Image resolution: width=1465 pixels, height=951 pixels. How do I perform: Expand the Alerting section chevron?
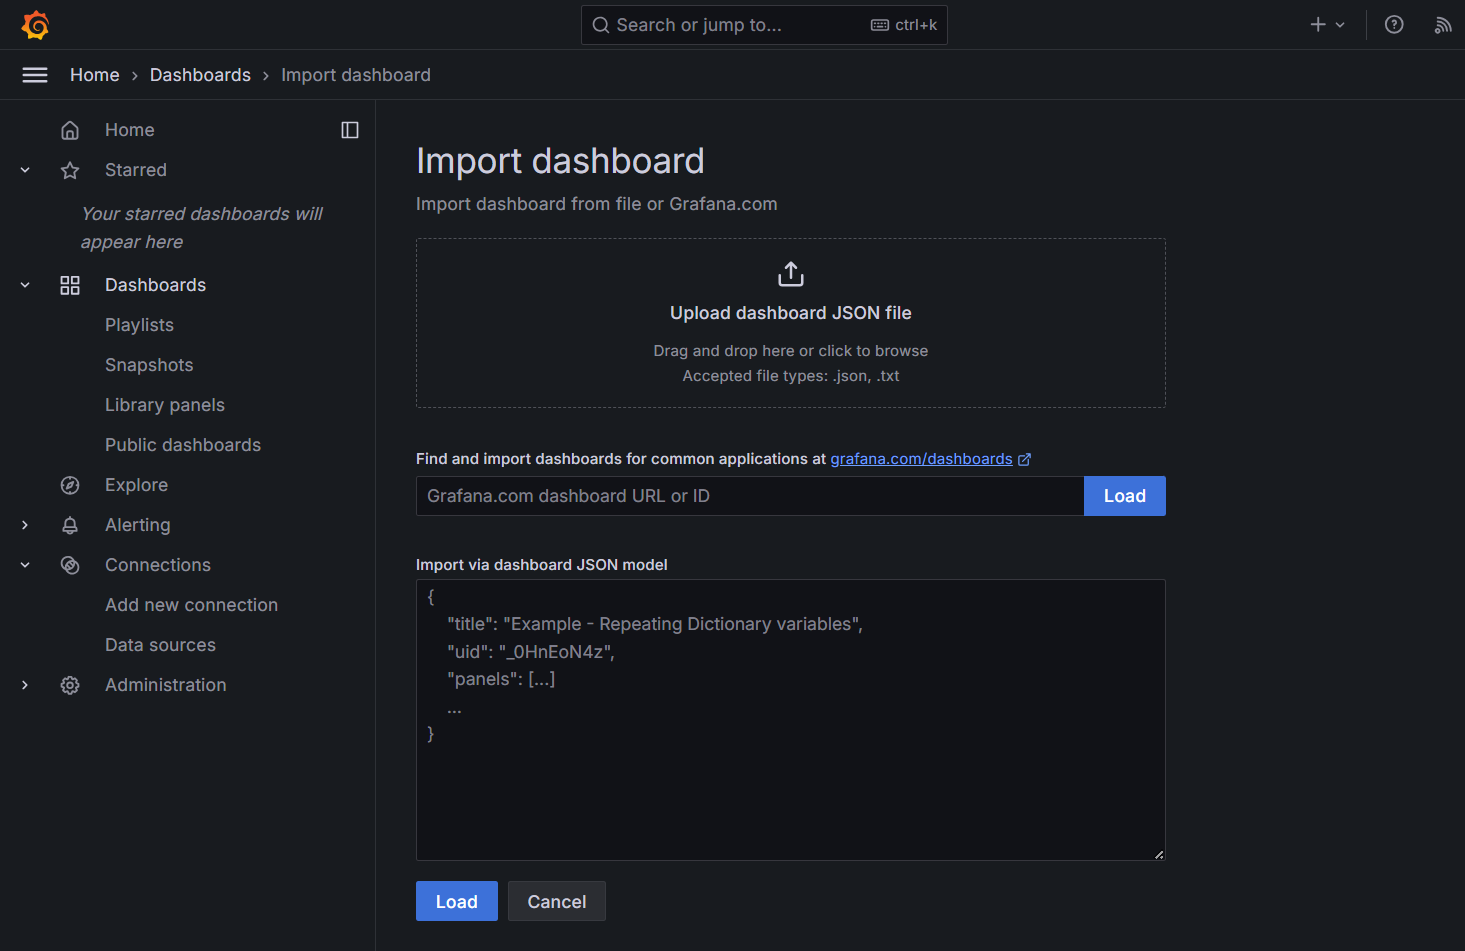tap(25, 525)
